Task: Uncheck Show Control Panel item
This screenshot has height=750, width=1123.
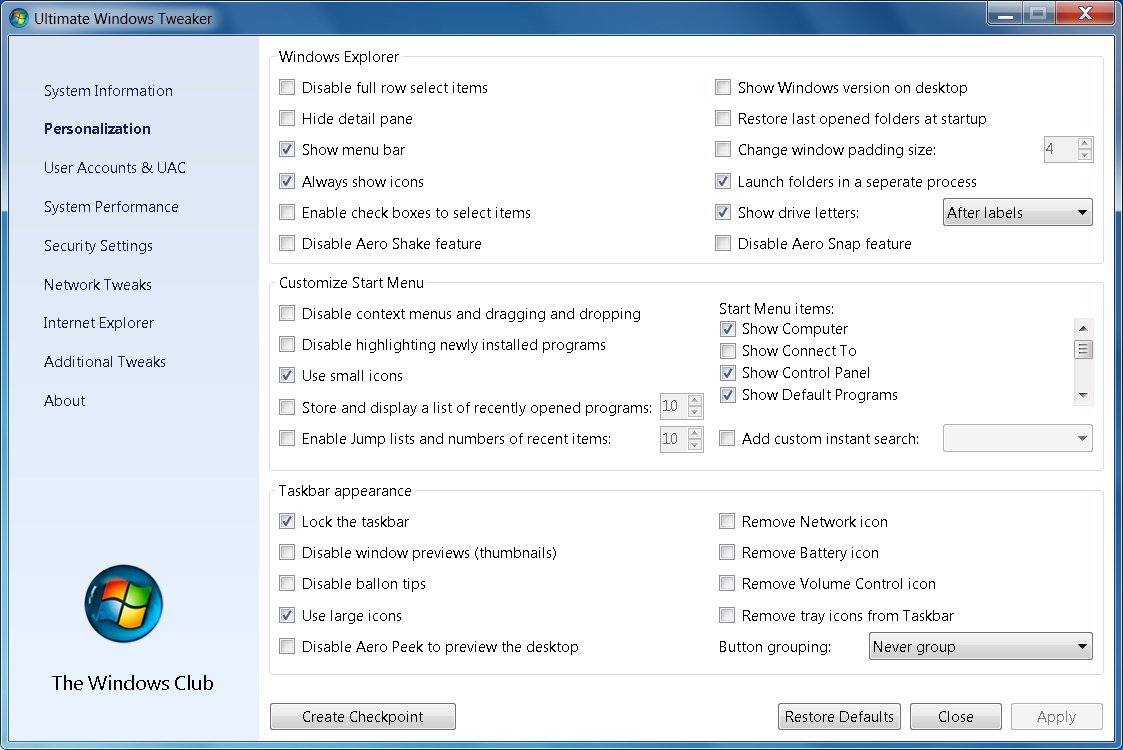Action: 728,373
